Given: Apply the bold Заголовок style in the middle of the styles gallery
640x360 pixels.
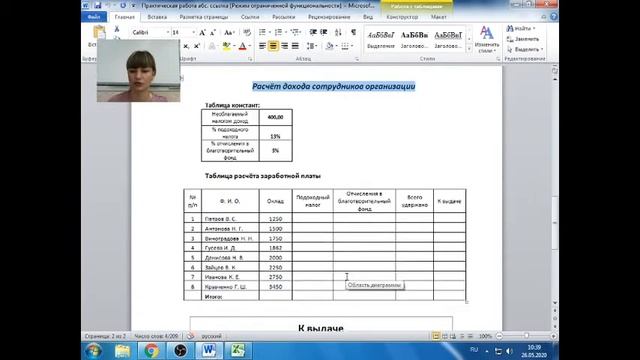Looking at the screenshot, I should coord(414,40).
